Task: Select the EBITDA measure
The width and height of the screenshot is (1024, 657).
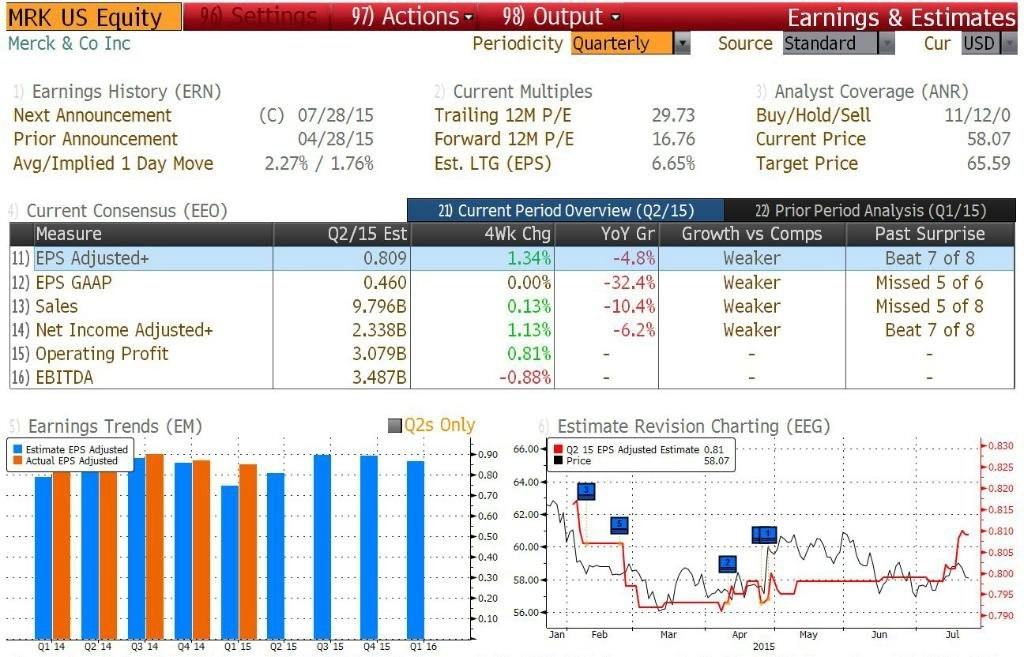Action: coord(64,377)
